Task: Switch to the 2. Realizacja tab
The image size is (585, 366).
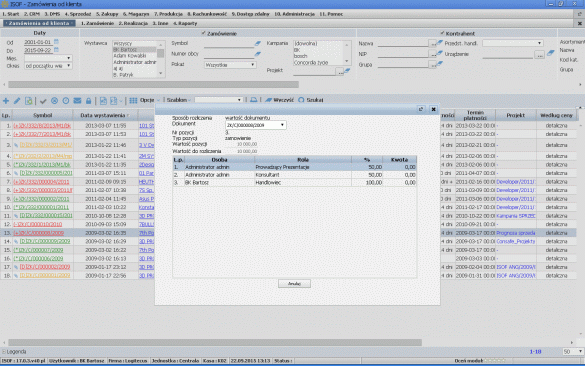Action: tap(133, 23)
